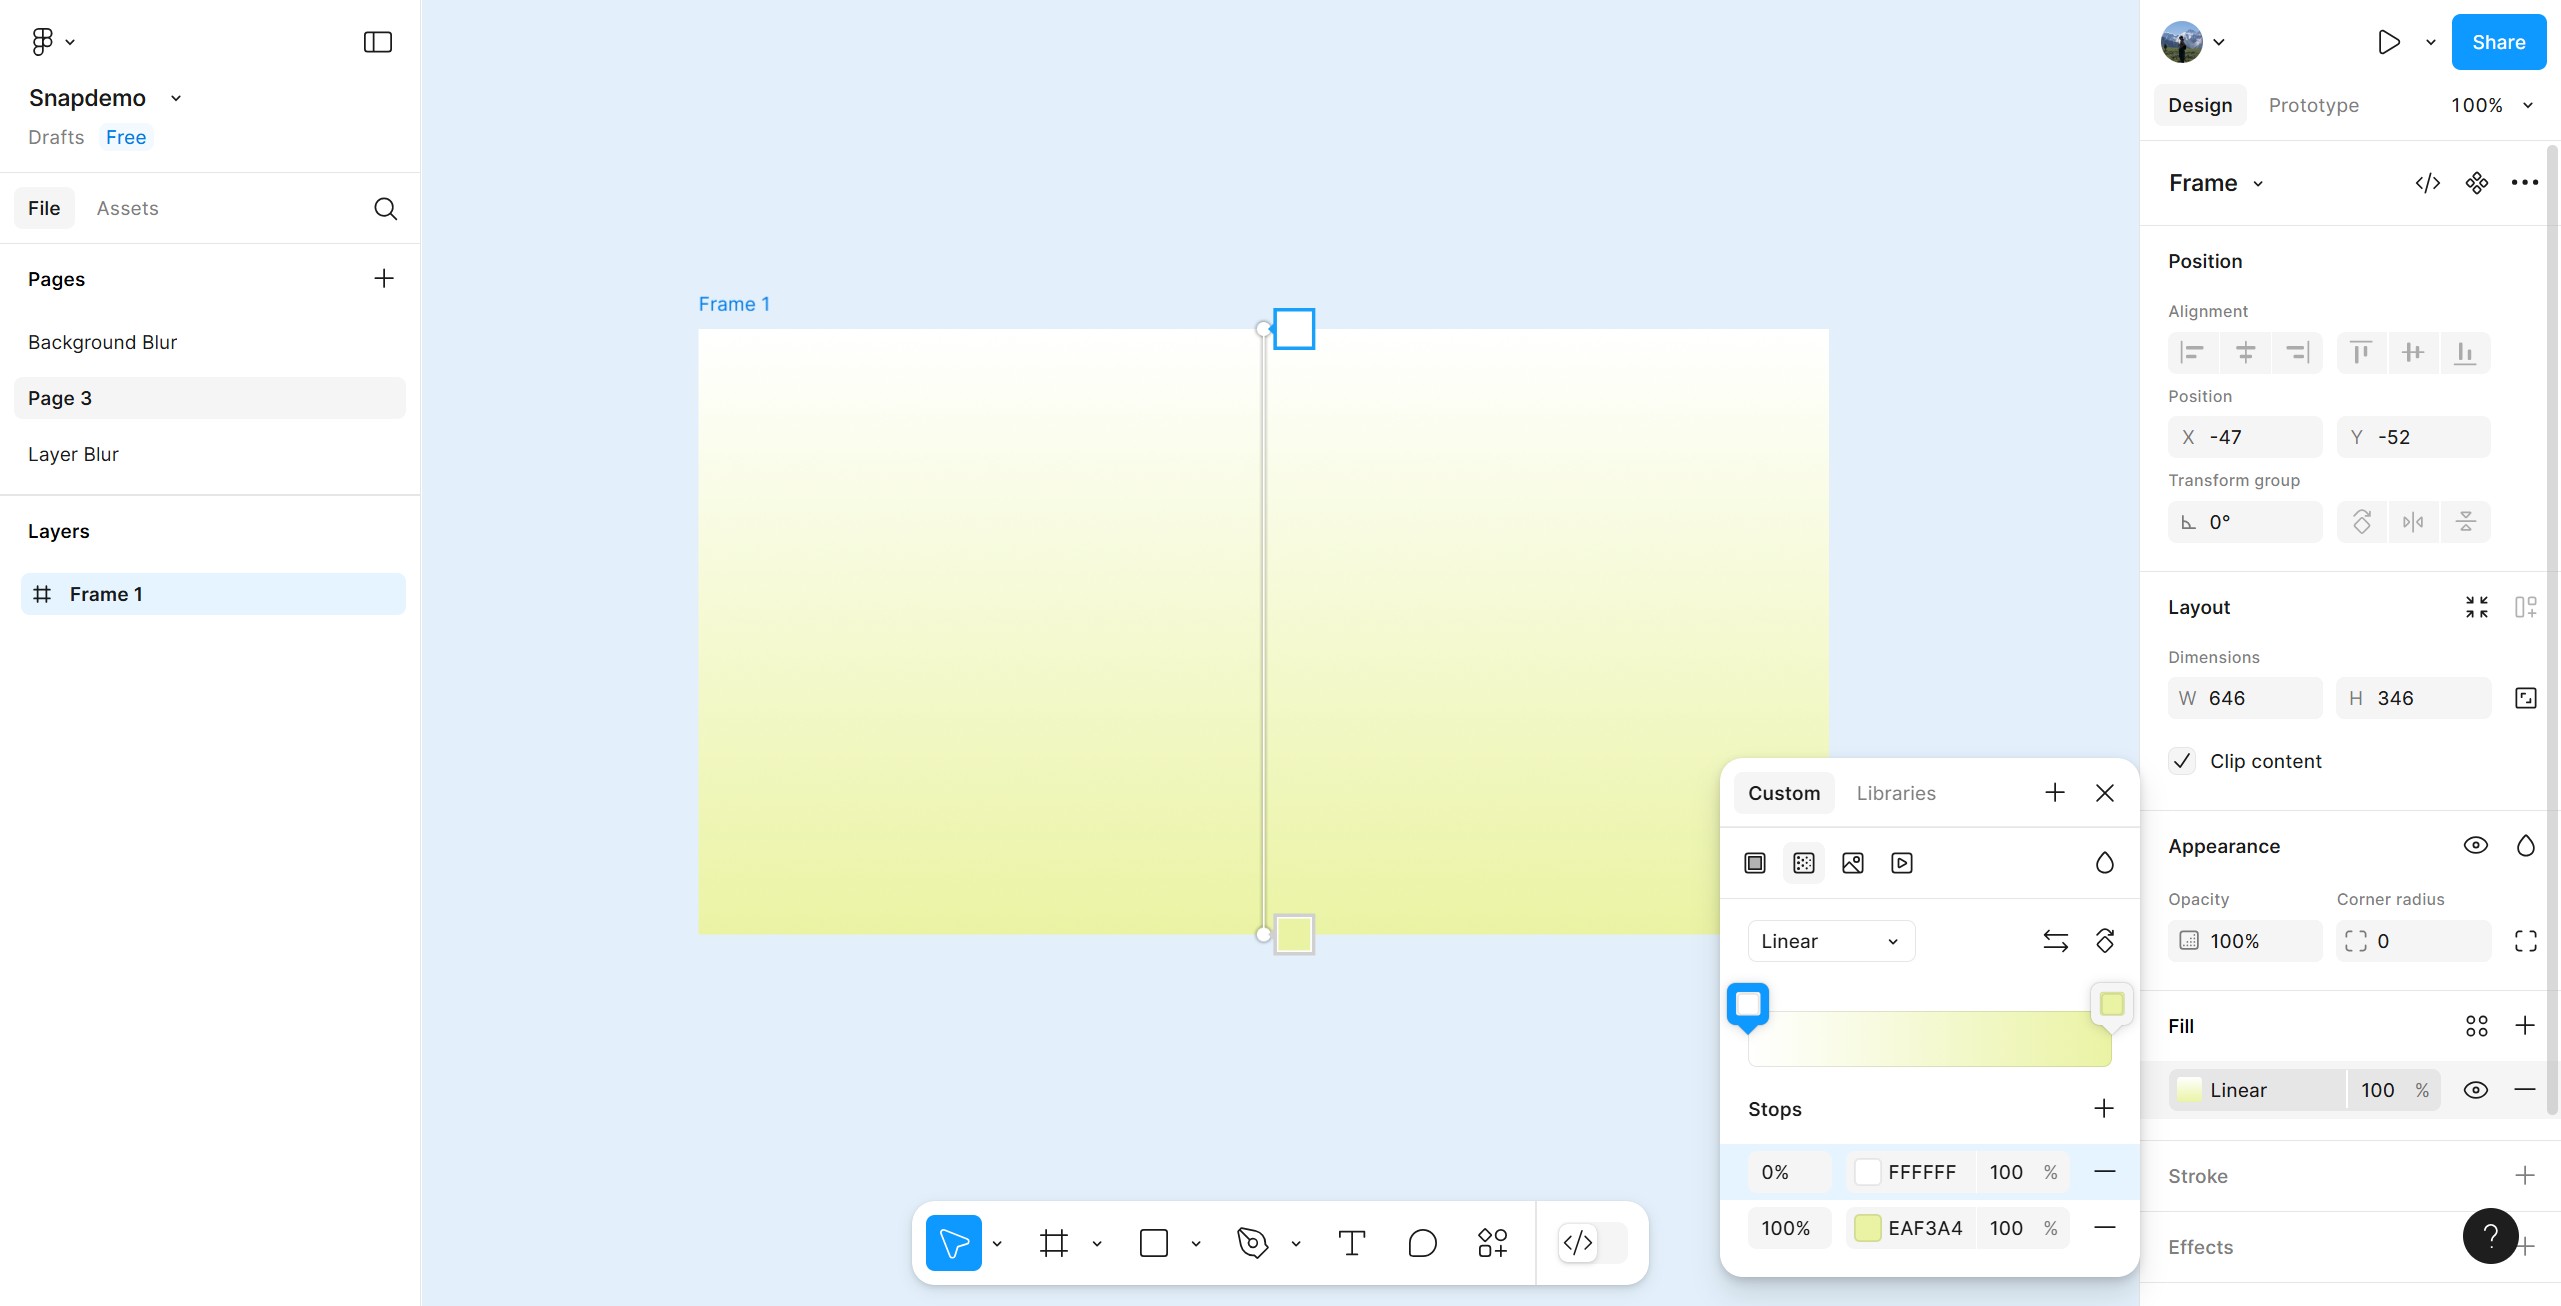
Task: Open the Actions components tool
Action: (x=1492, y=1243)
